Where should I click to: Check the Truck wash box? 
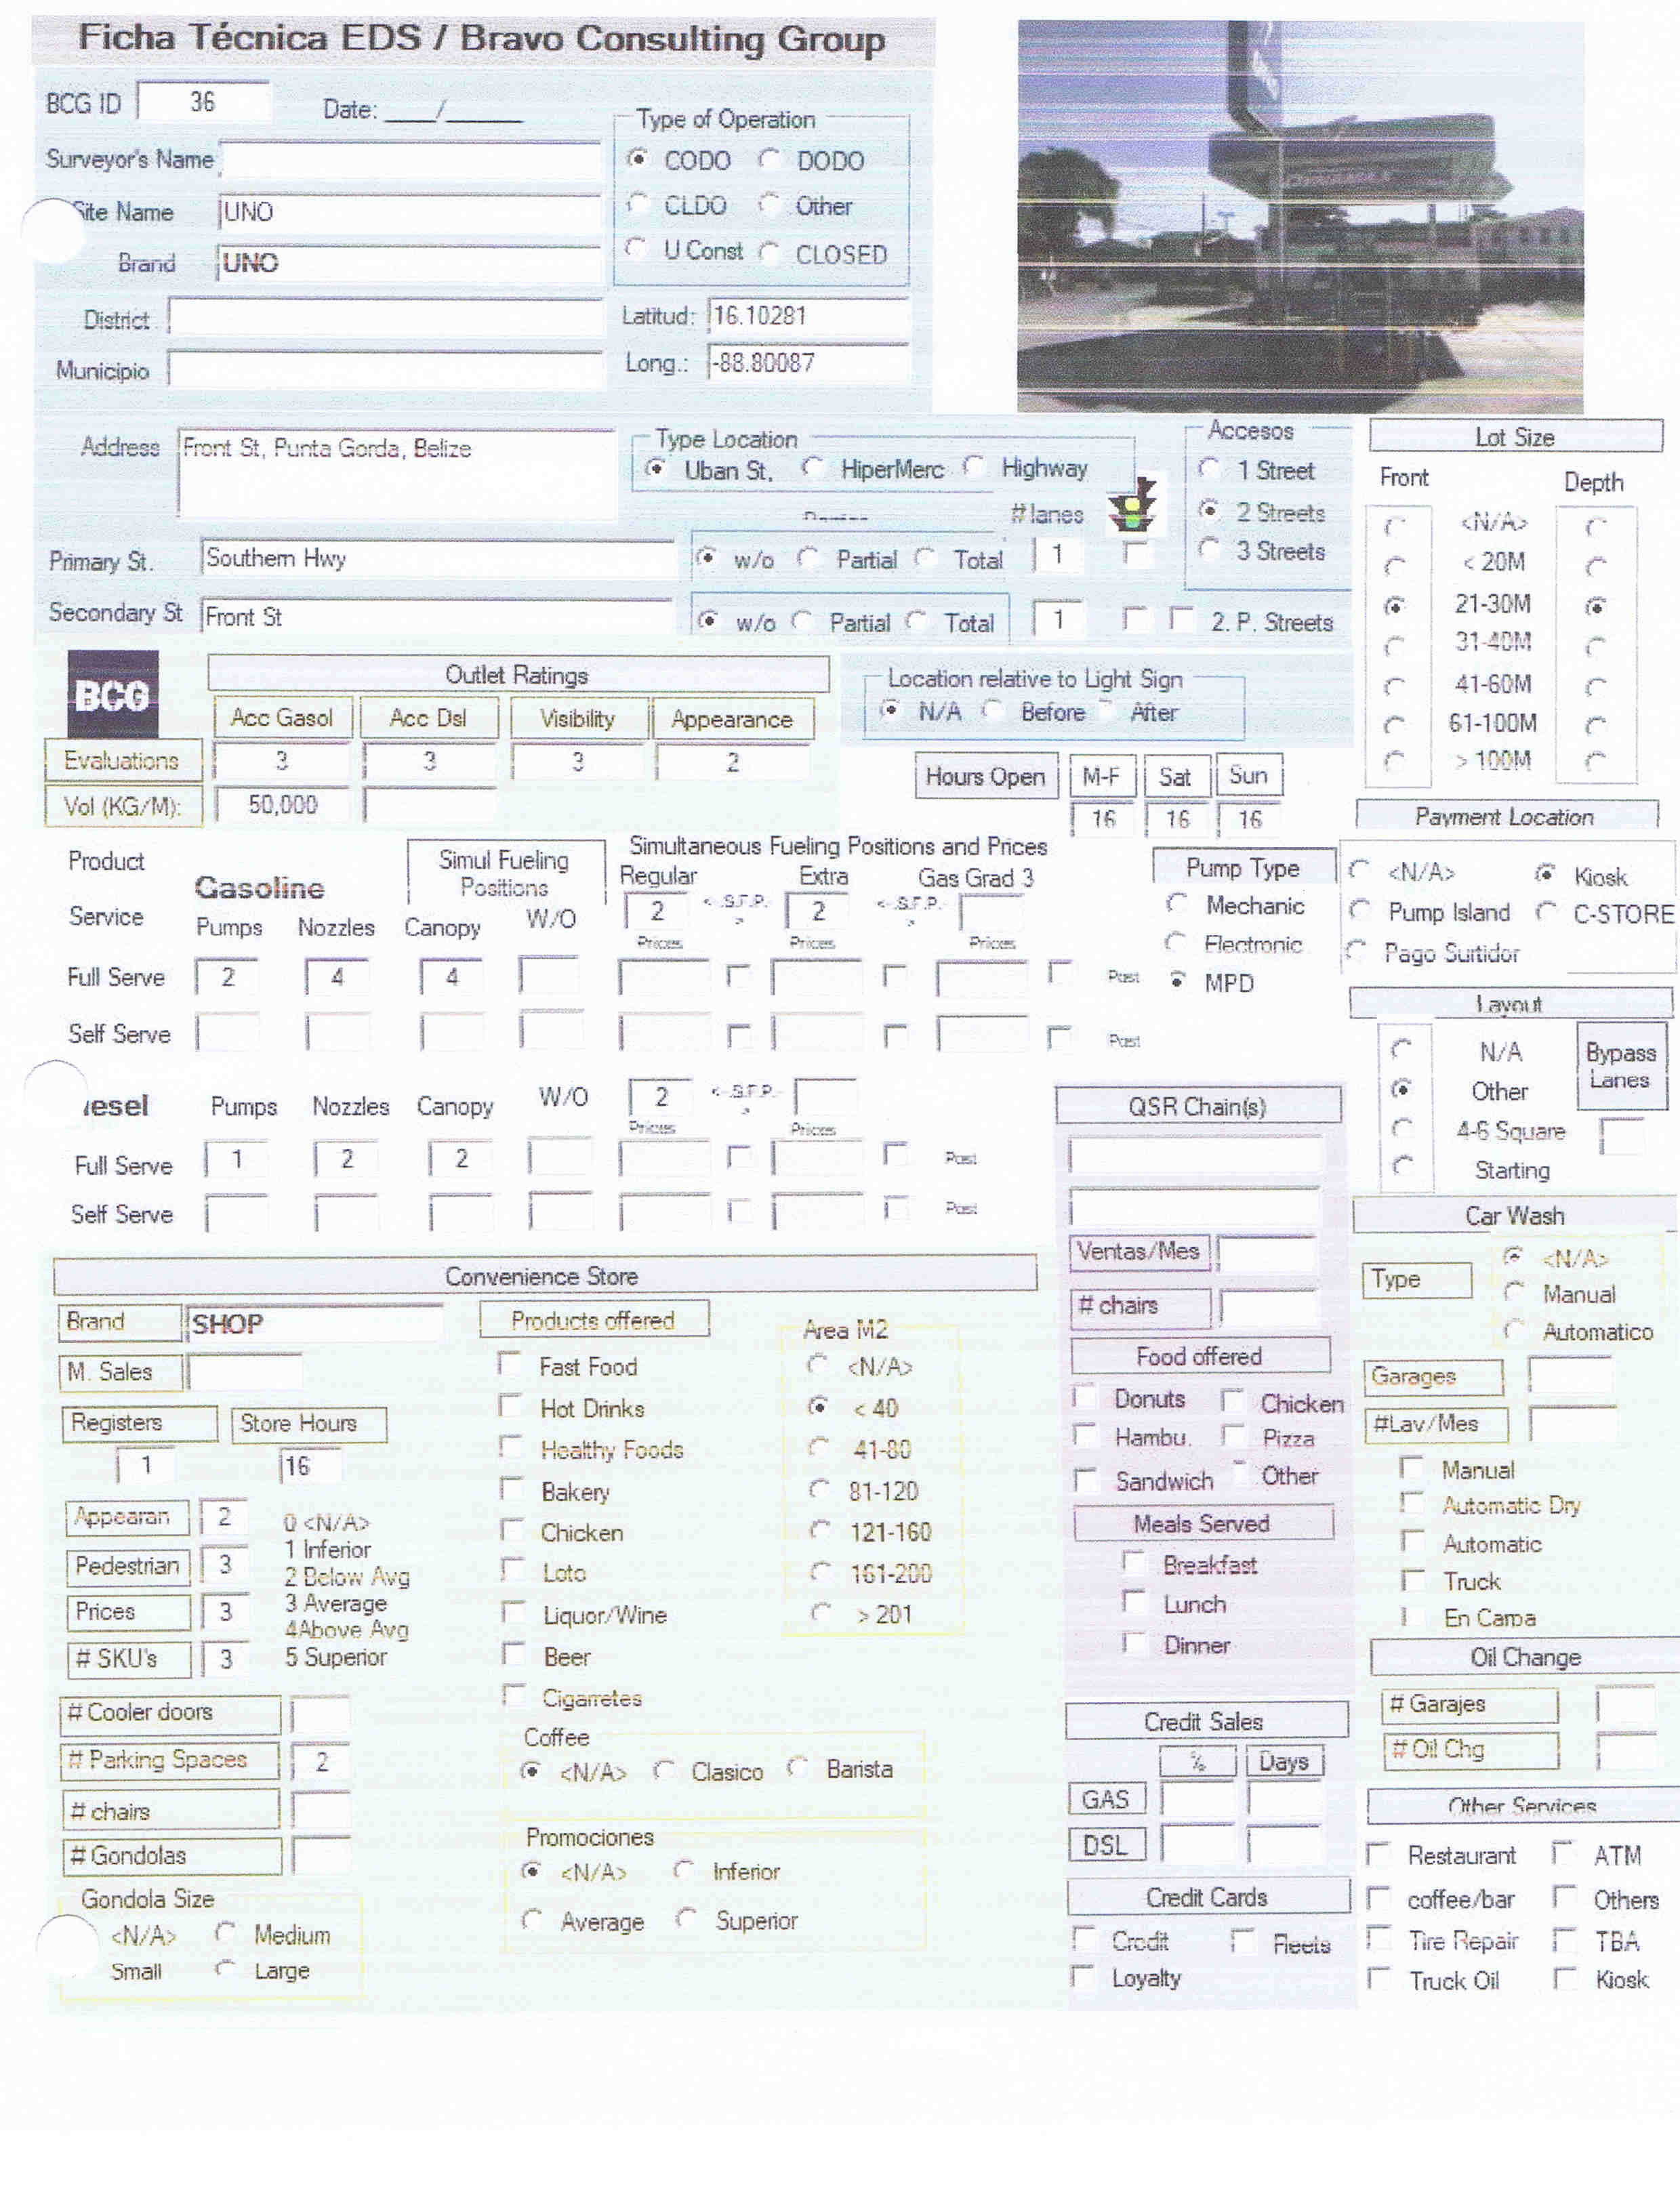click(1413, 1580)
